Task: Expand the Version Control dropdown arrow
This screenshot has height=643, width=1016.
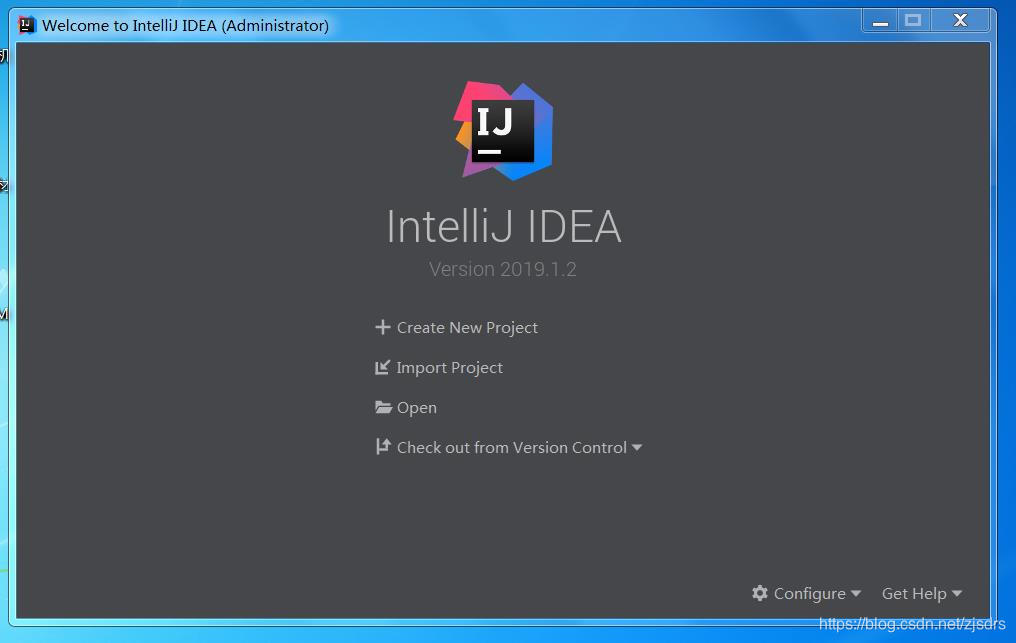Action: pos(637,448)
